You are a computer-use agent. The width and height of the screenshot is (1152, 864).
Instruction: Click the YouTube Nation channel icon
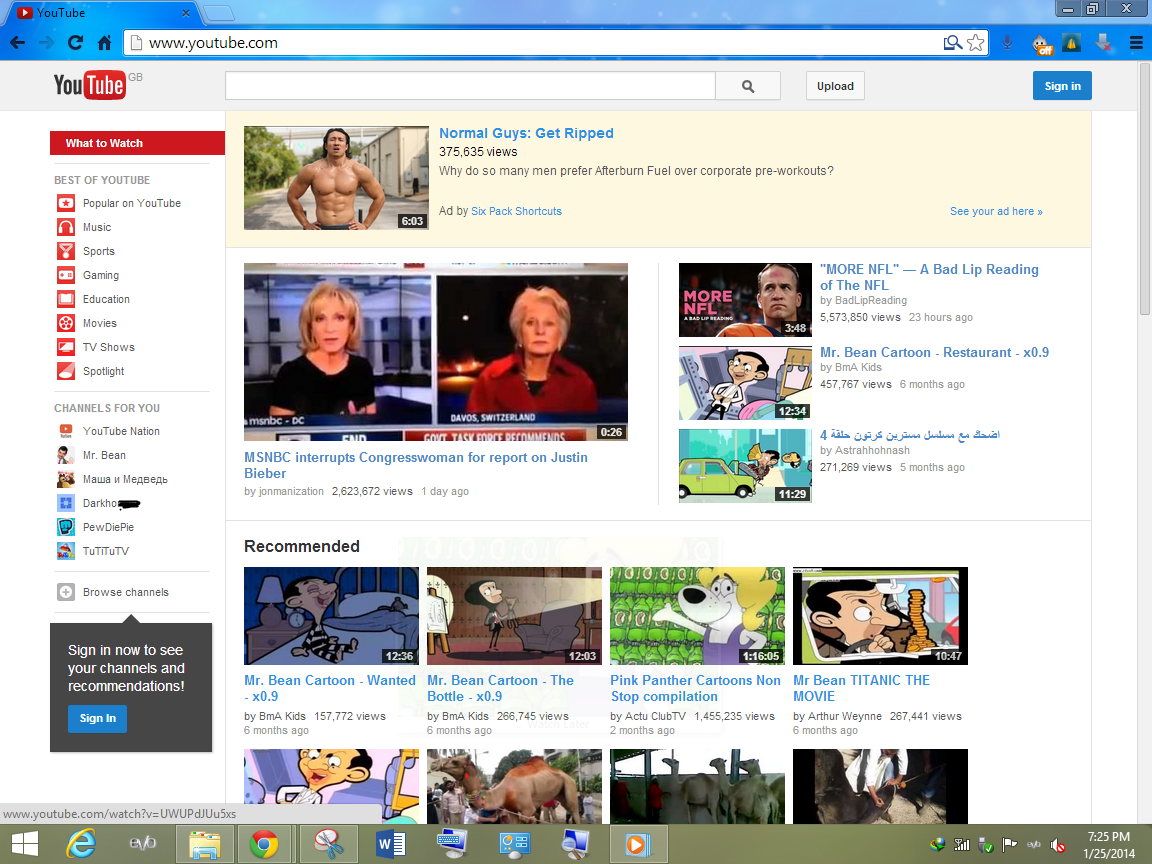pos(66,431)
